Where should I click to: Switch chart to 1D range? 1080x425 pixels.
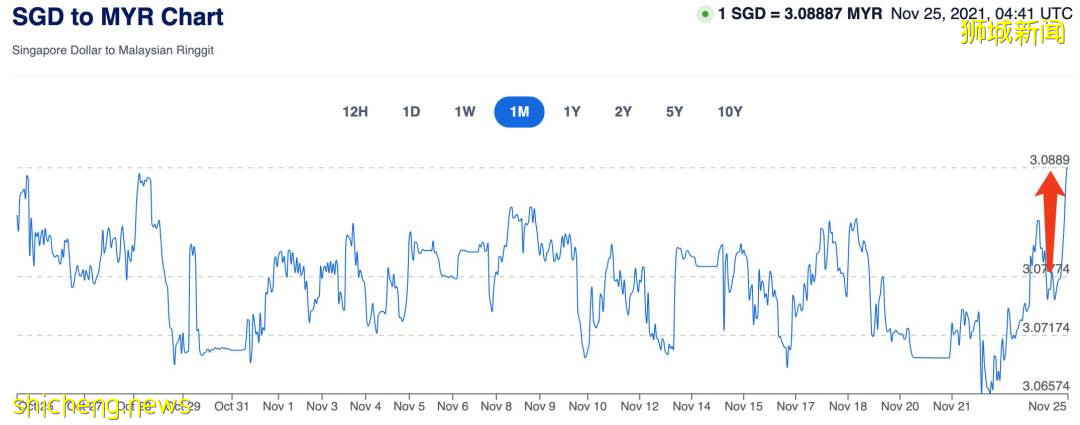(411, 112)
